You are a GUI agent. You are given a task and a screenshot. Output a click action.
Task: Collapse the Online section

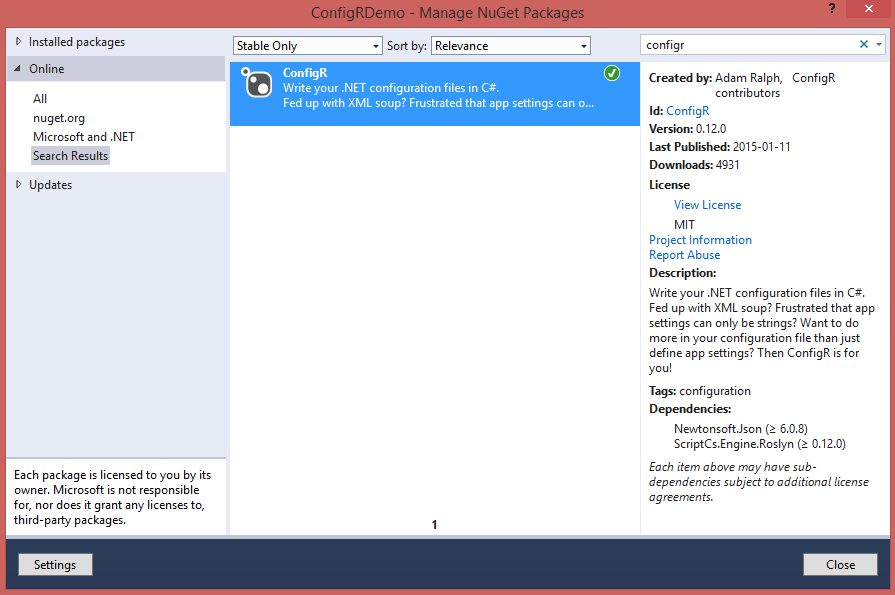point(18,69)
